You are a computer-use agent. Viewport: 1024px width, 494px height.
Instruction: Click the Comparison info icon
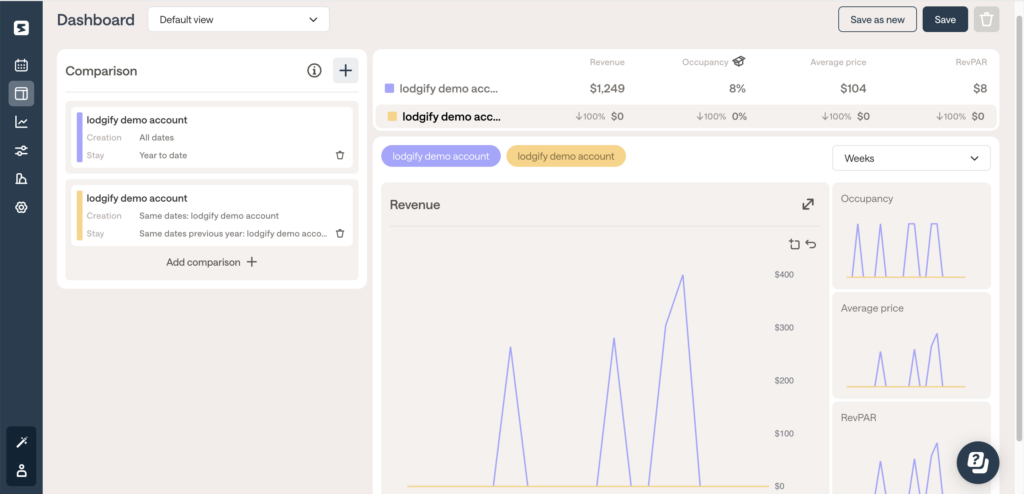314,71
